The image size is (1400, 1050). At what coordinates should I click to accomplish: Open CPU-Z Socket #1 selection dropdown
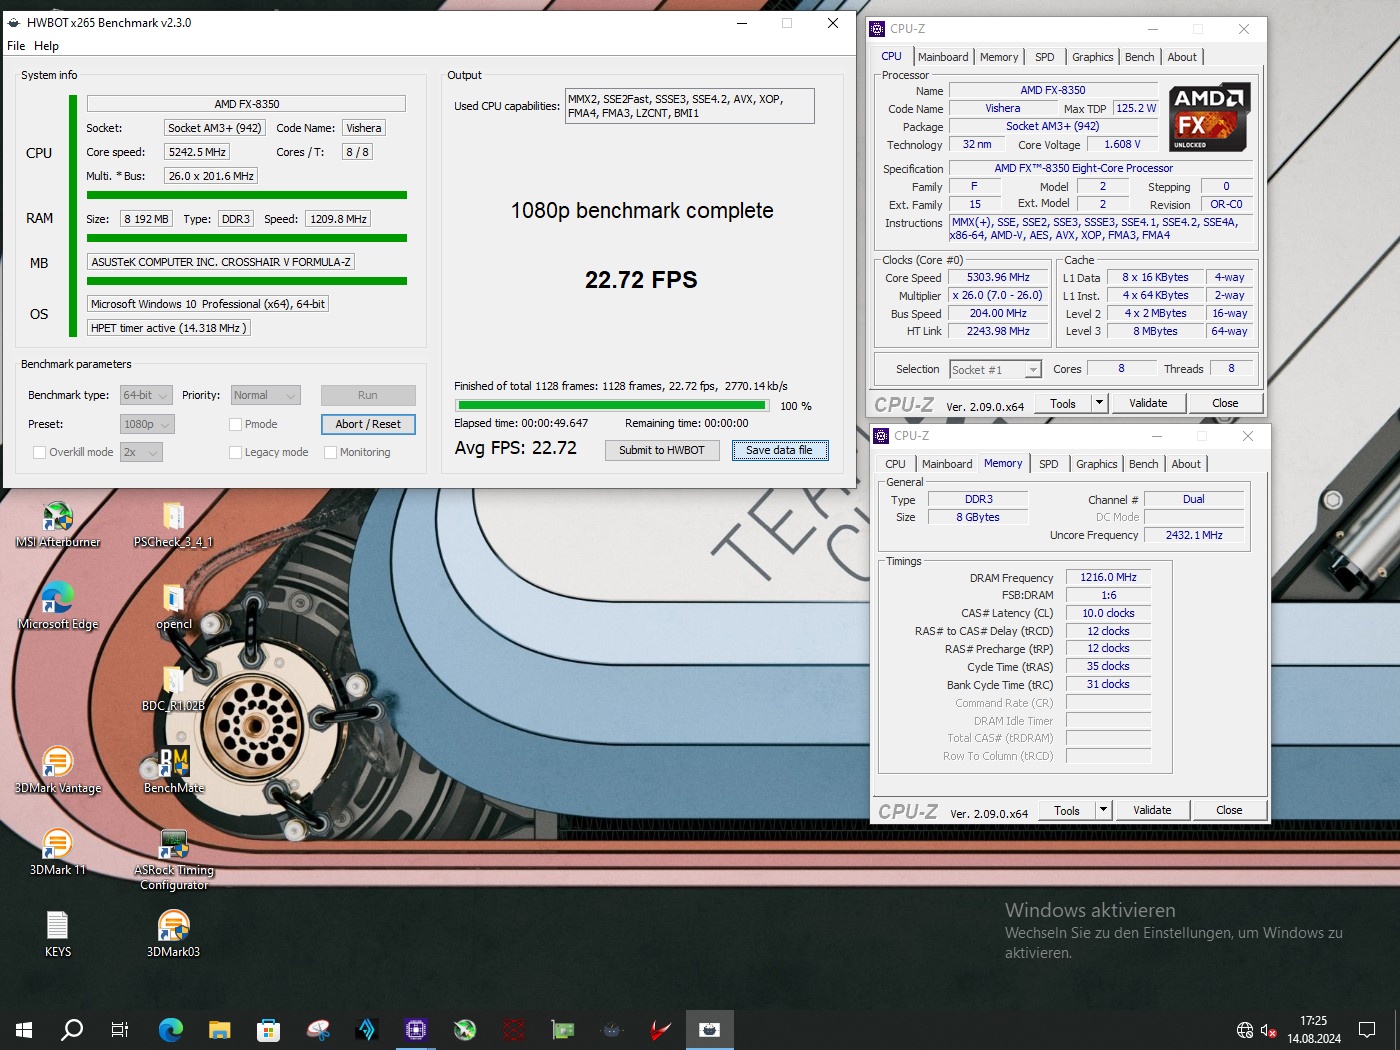click(x=995, y=369)
